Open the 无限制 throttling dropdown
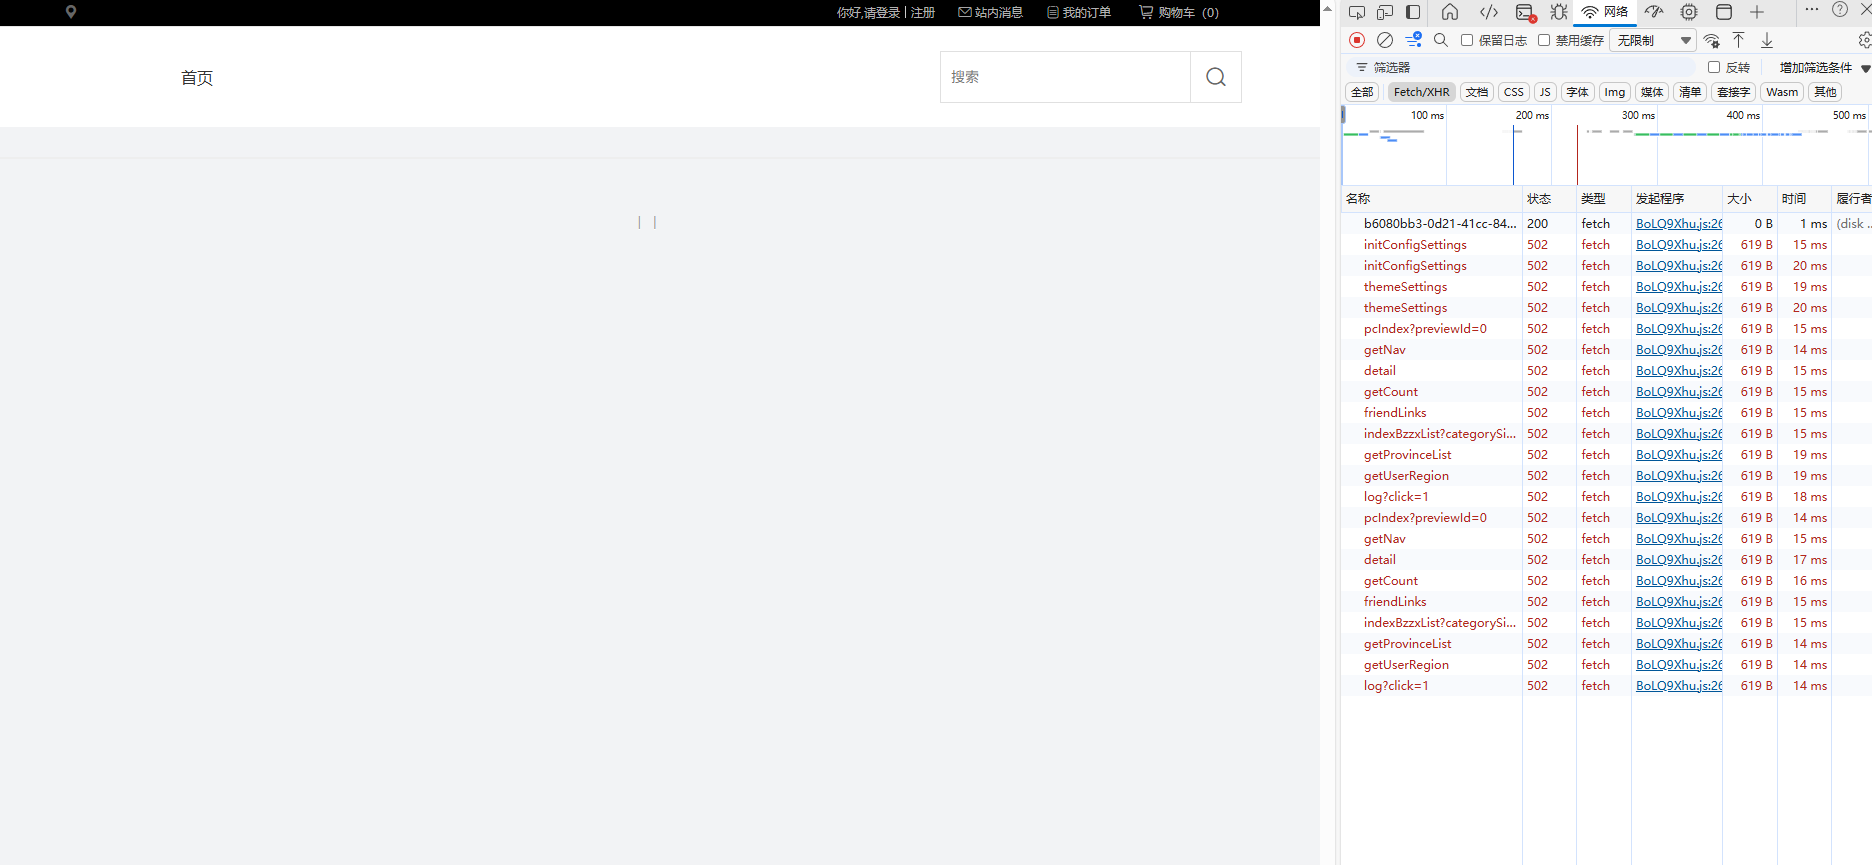Screen dimensions: 1872x865 click(x=1653, y=40)
